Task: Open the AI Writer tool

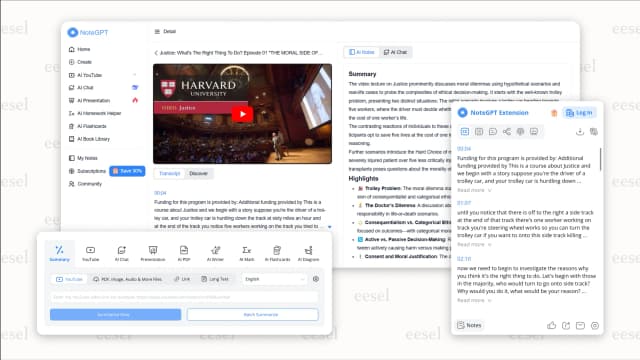Action: coord(215,253)
